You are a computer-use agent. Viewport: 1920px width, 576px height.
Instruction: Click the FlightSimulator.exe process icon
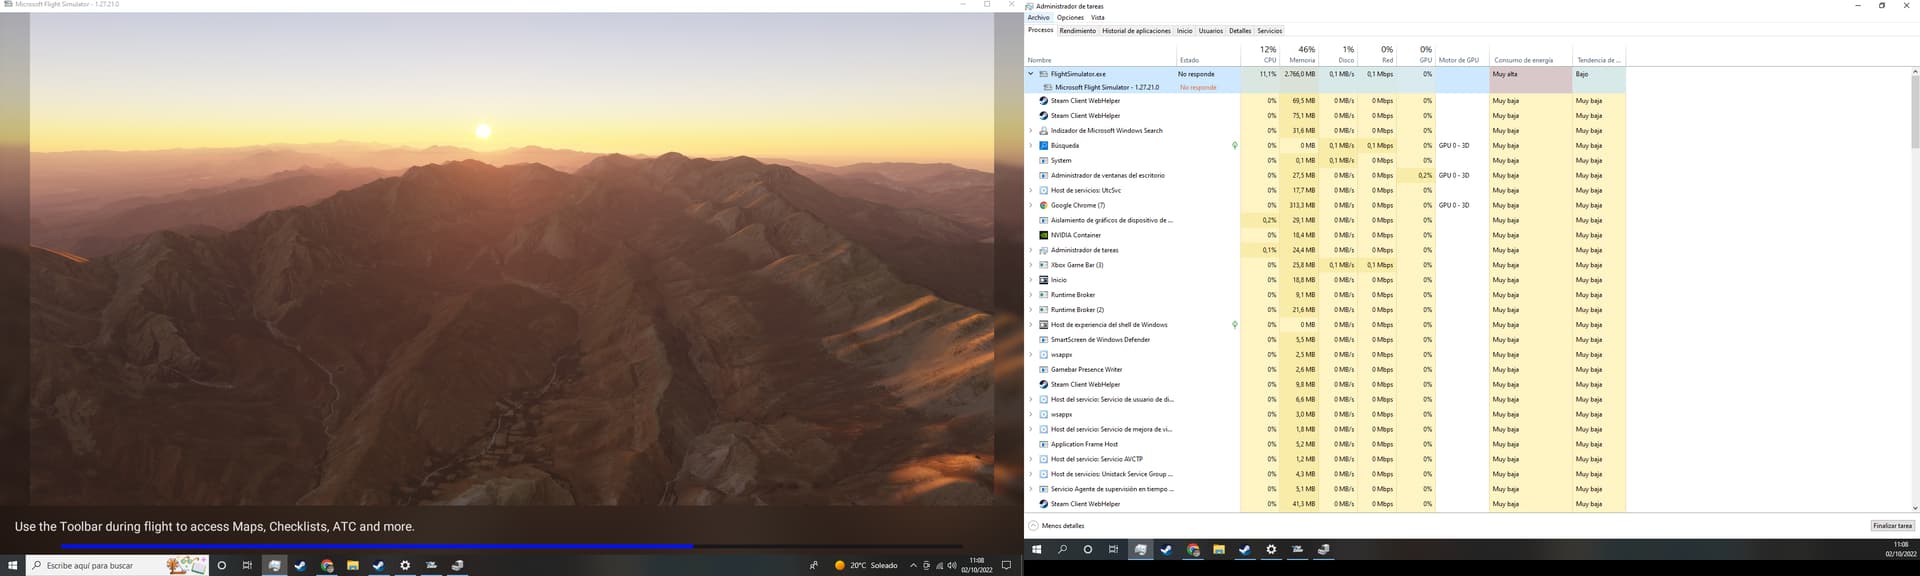(x=1044, y=74)
